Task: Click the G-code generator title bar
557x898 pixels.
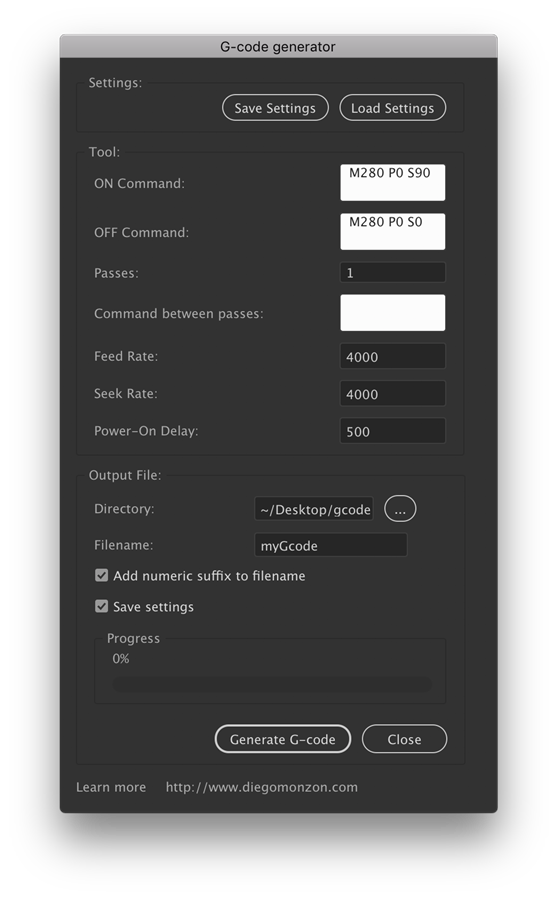Action: [279, 46]
